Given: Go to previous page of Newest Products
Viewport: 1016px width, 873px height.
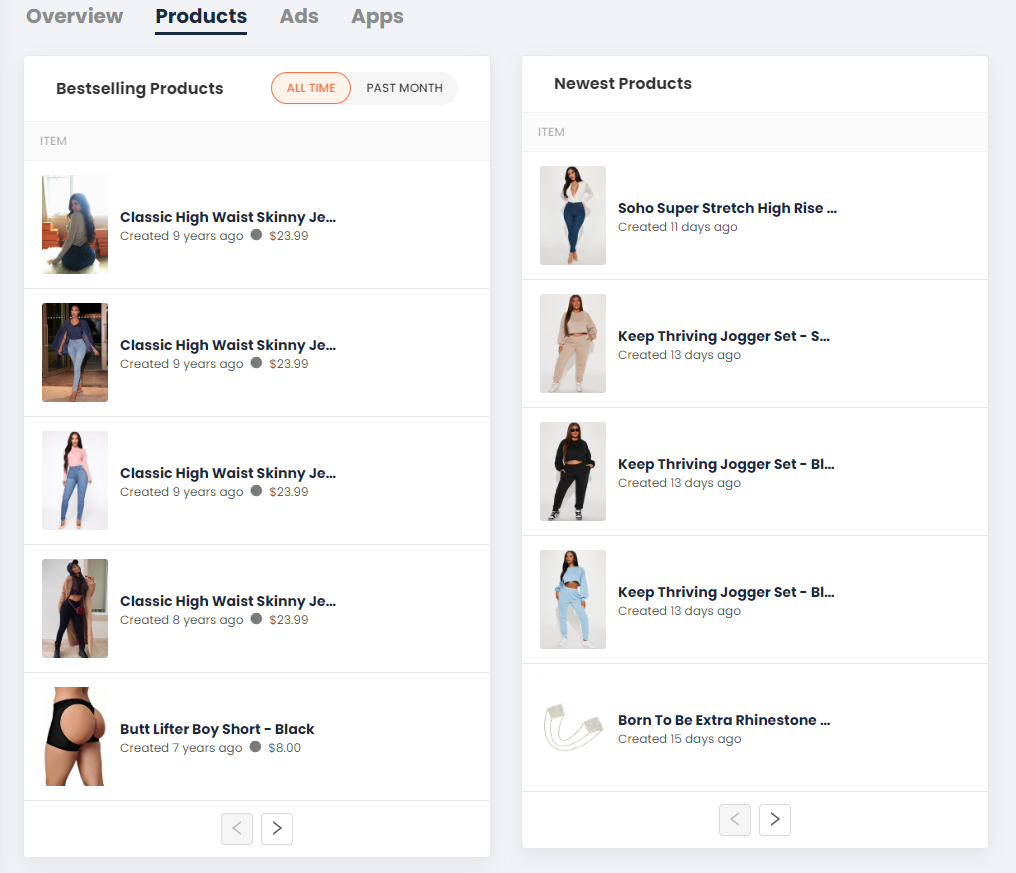Looking at the screenshot, I should pyautogui.click(x=735, y=820).
